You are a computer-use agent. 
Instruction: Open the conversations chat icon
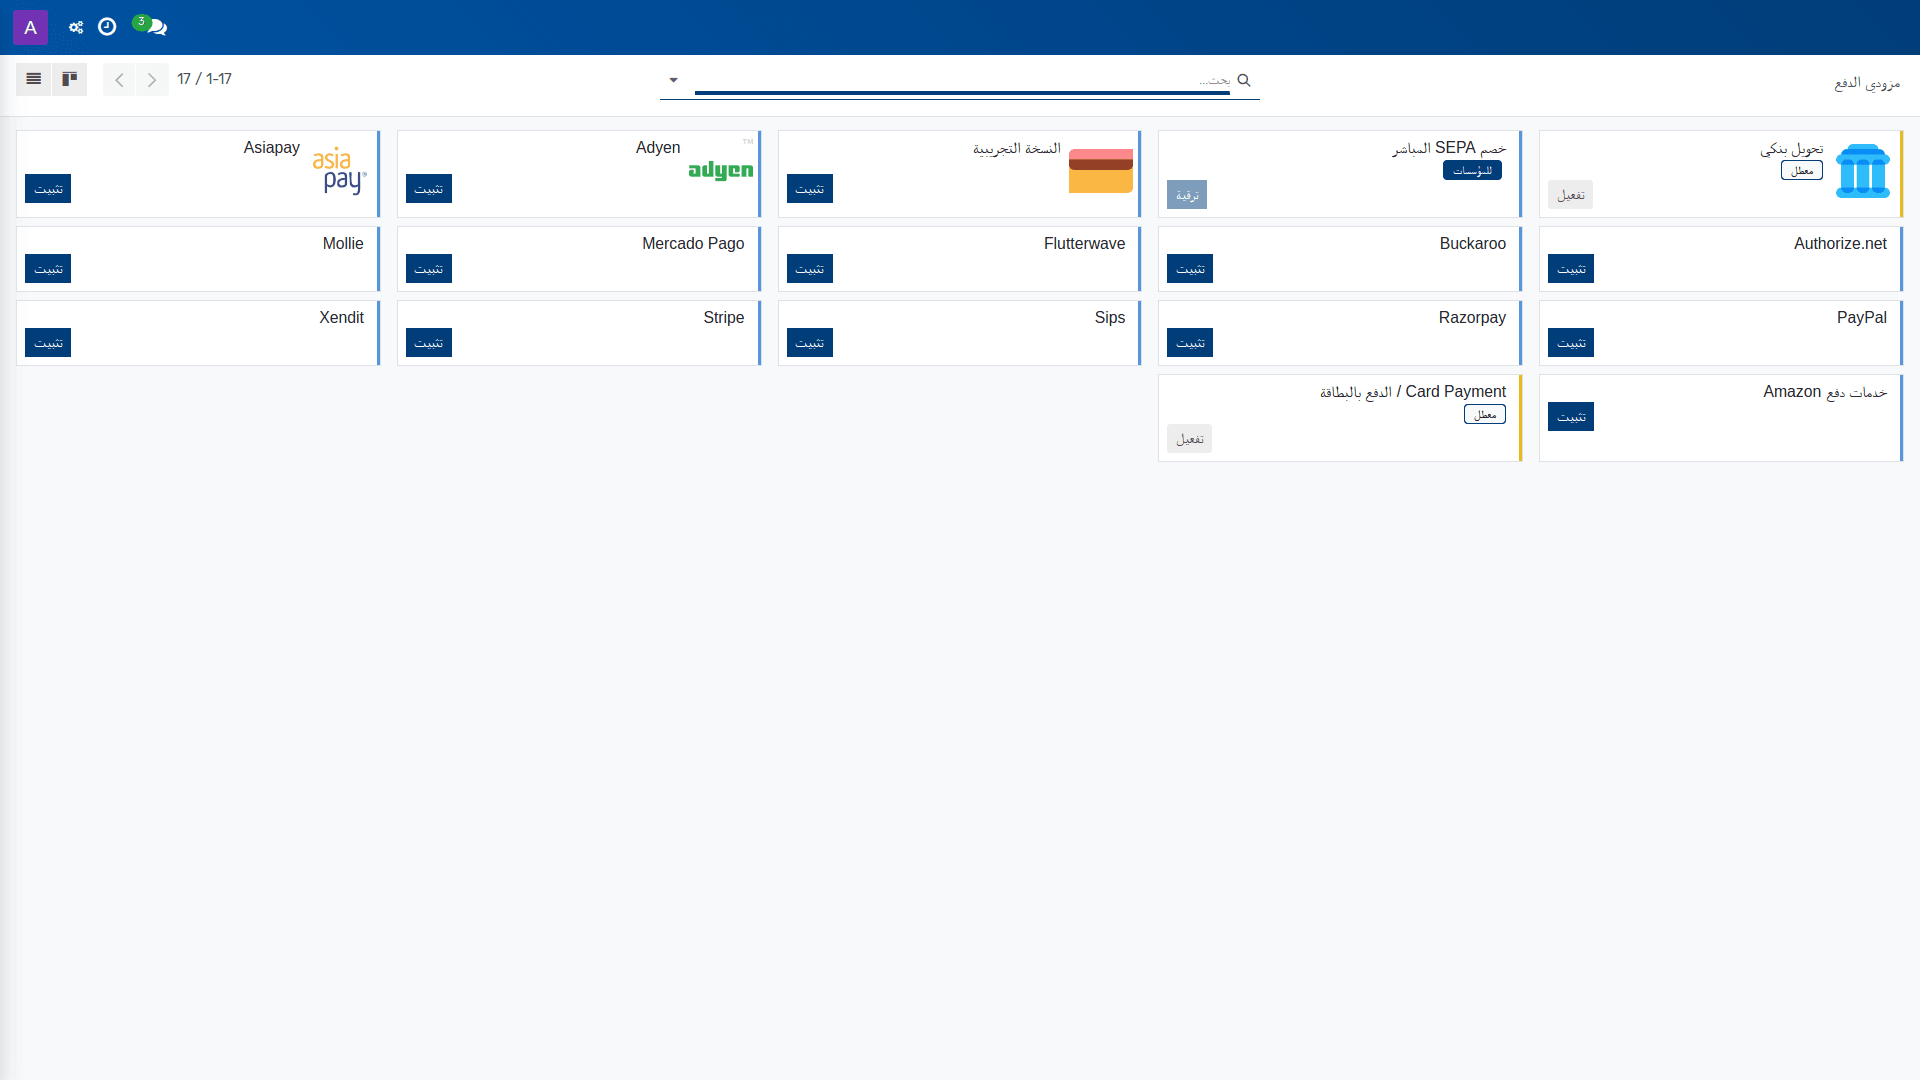coord(157,28)
